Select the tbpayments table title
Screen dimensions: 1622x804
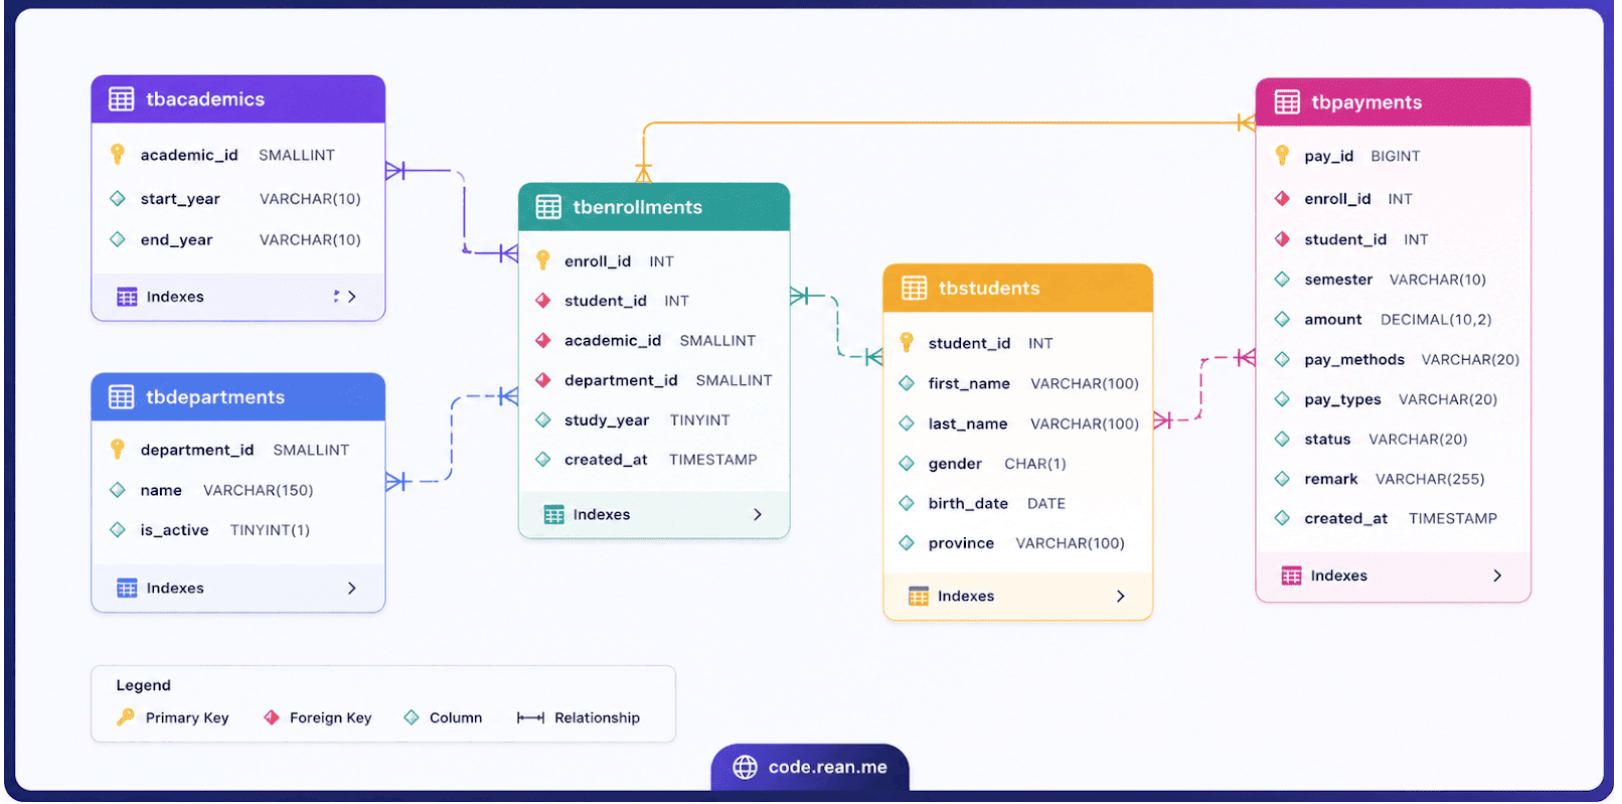(1366, 102)
